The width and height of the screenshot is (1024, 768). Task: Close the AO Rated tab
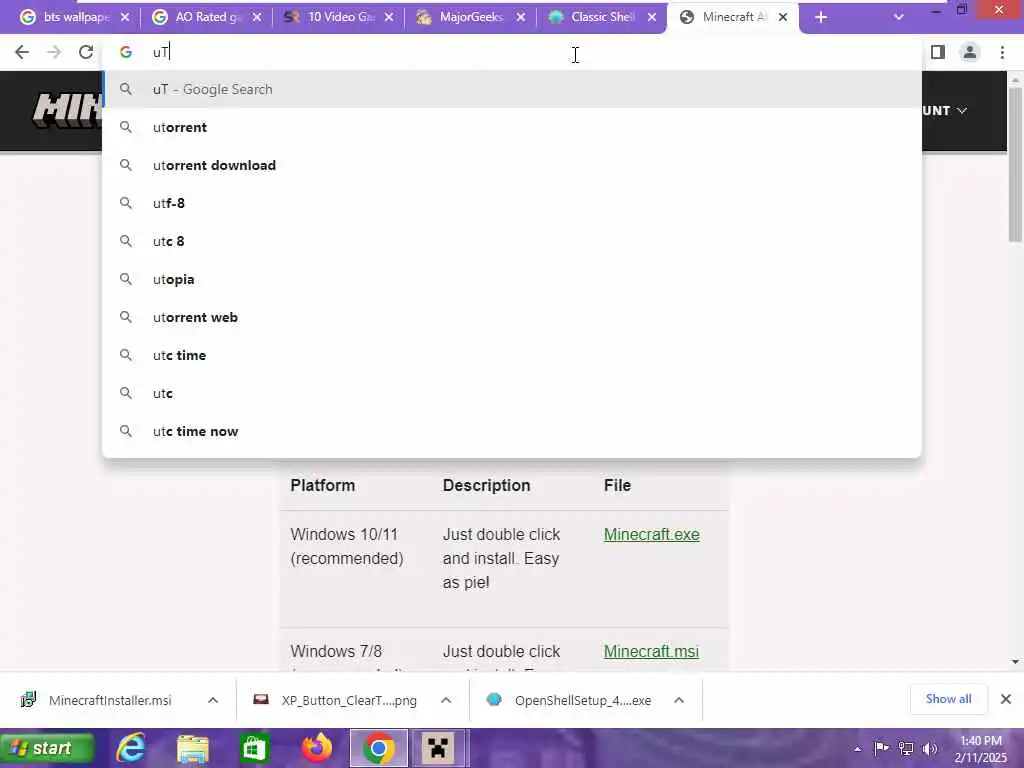257,18
